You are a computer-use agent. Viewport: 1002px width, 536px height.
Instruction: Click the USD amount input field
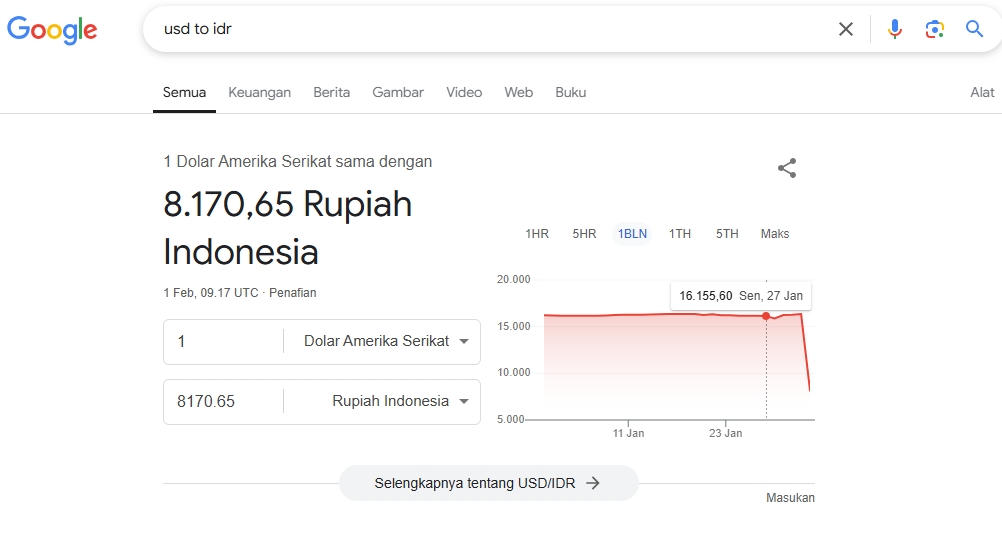pos(225,341)
